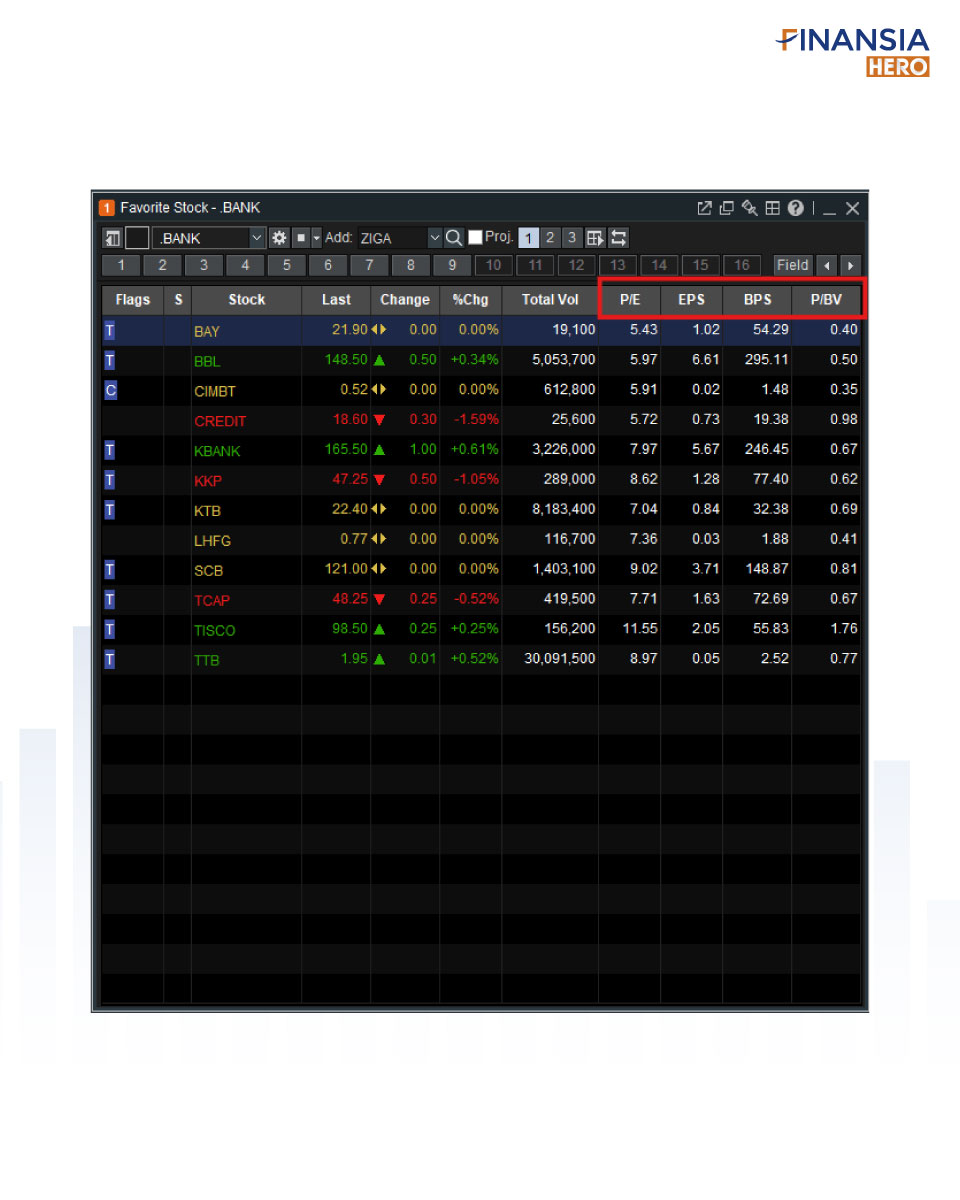Click SCB EPS value 3.71
The height and width of the screenshot is (1200, 960).
pos(705,569)
